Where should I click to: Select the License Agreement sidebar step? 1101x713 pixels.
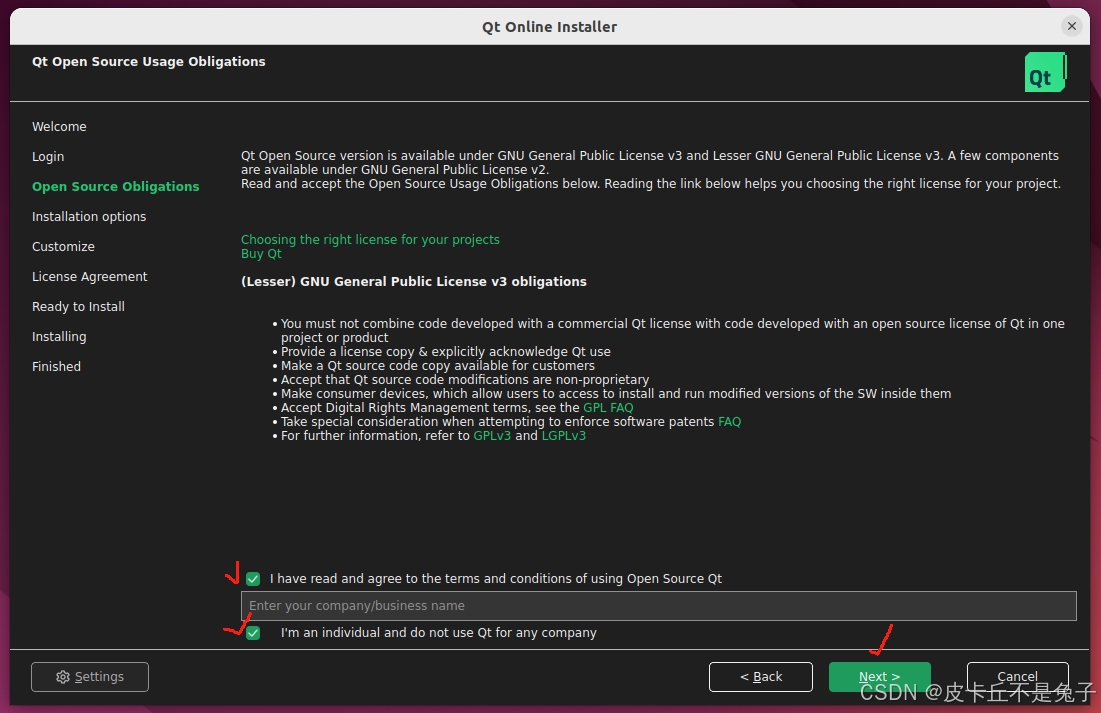(89, 276)
